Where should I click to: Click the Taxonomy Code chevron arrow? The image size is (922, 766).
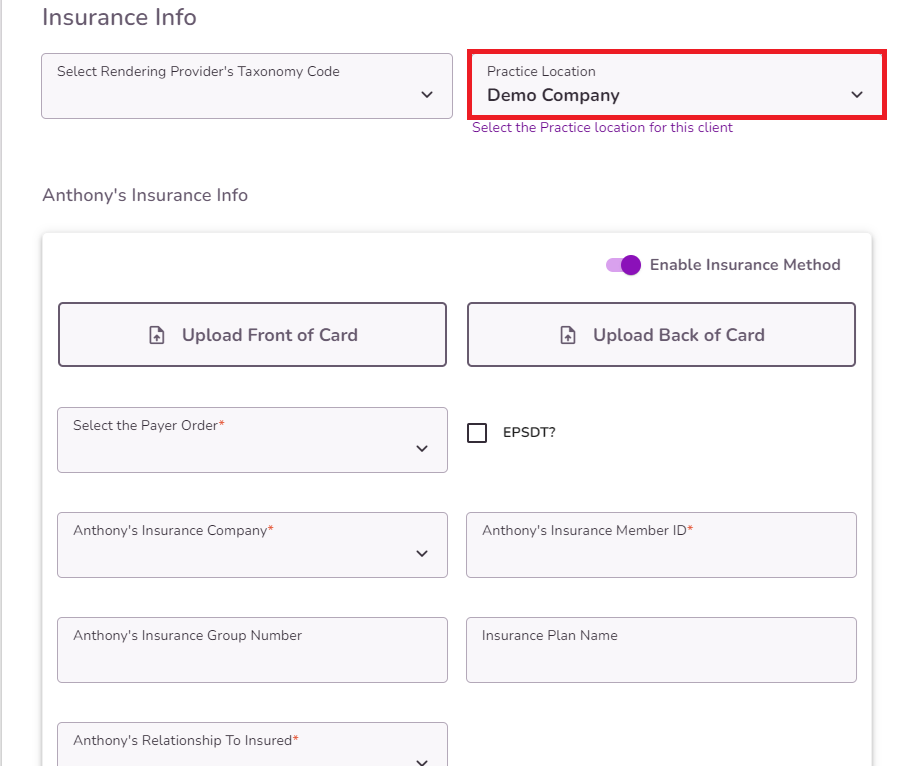click(427, 95)
